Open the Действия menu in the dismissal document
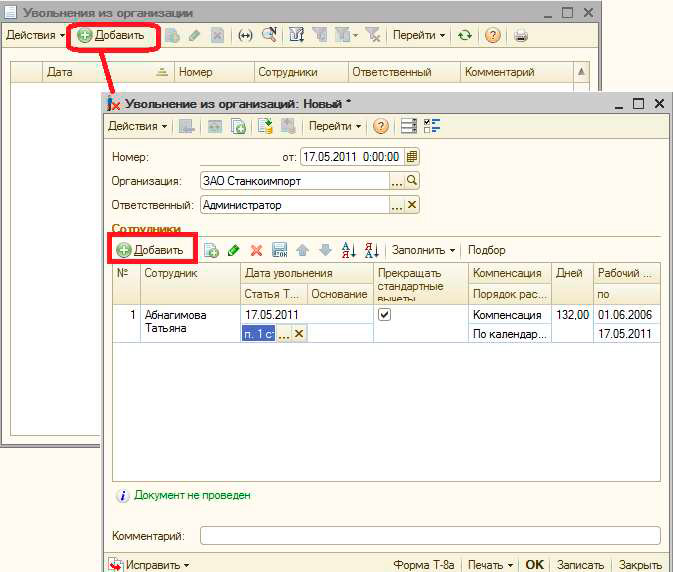The width and height of the screenshot is (673, 572). (137, 126)
